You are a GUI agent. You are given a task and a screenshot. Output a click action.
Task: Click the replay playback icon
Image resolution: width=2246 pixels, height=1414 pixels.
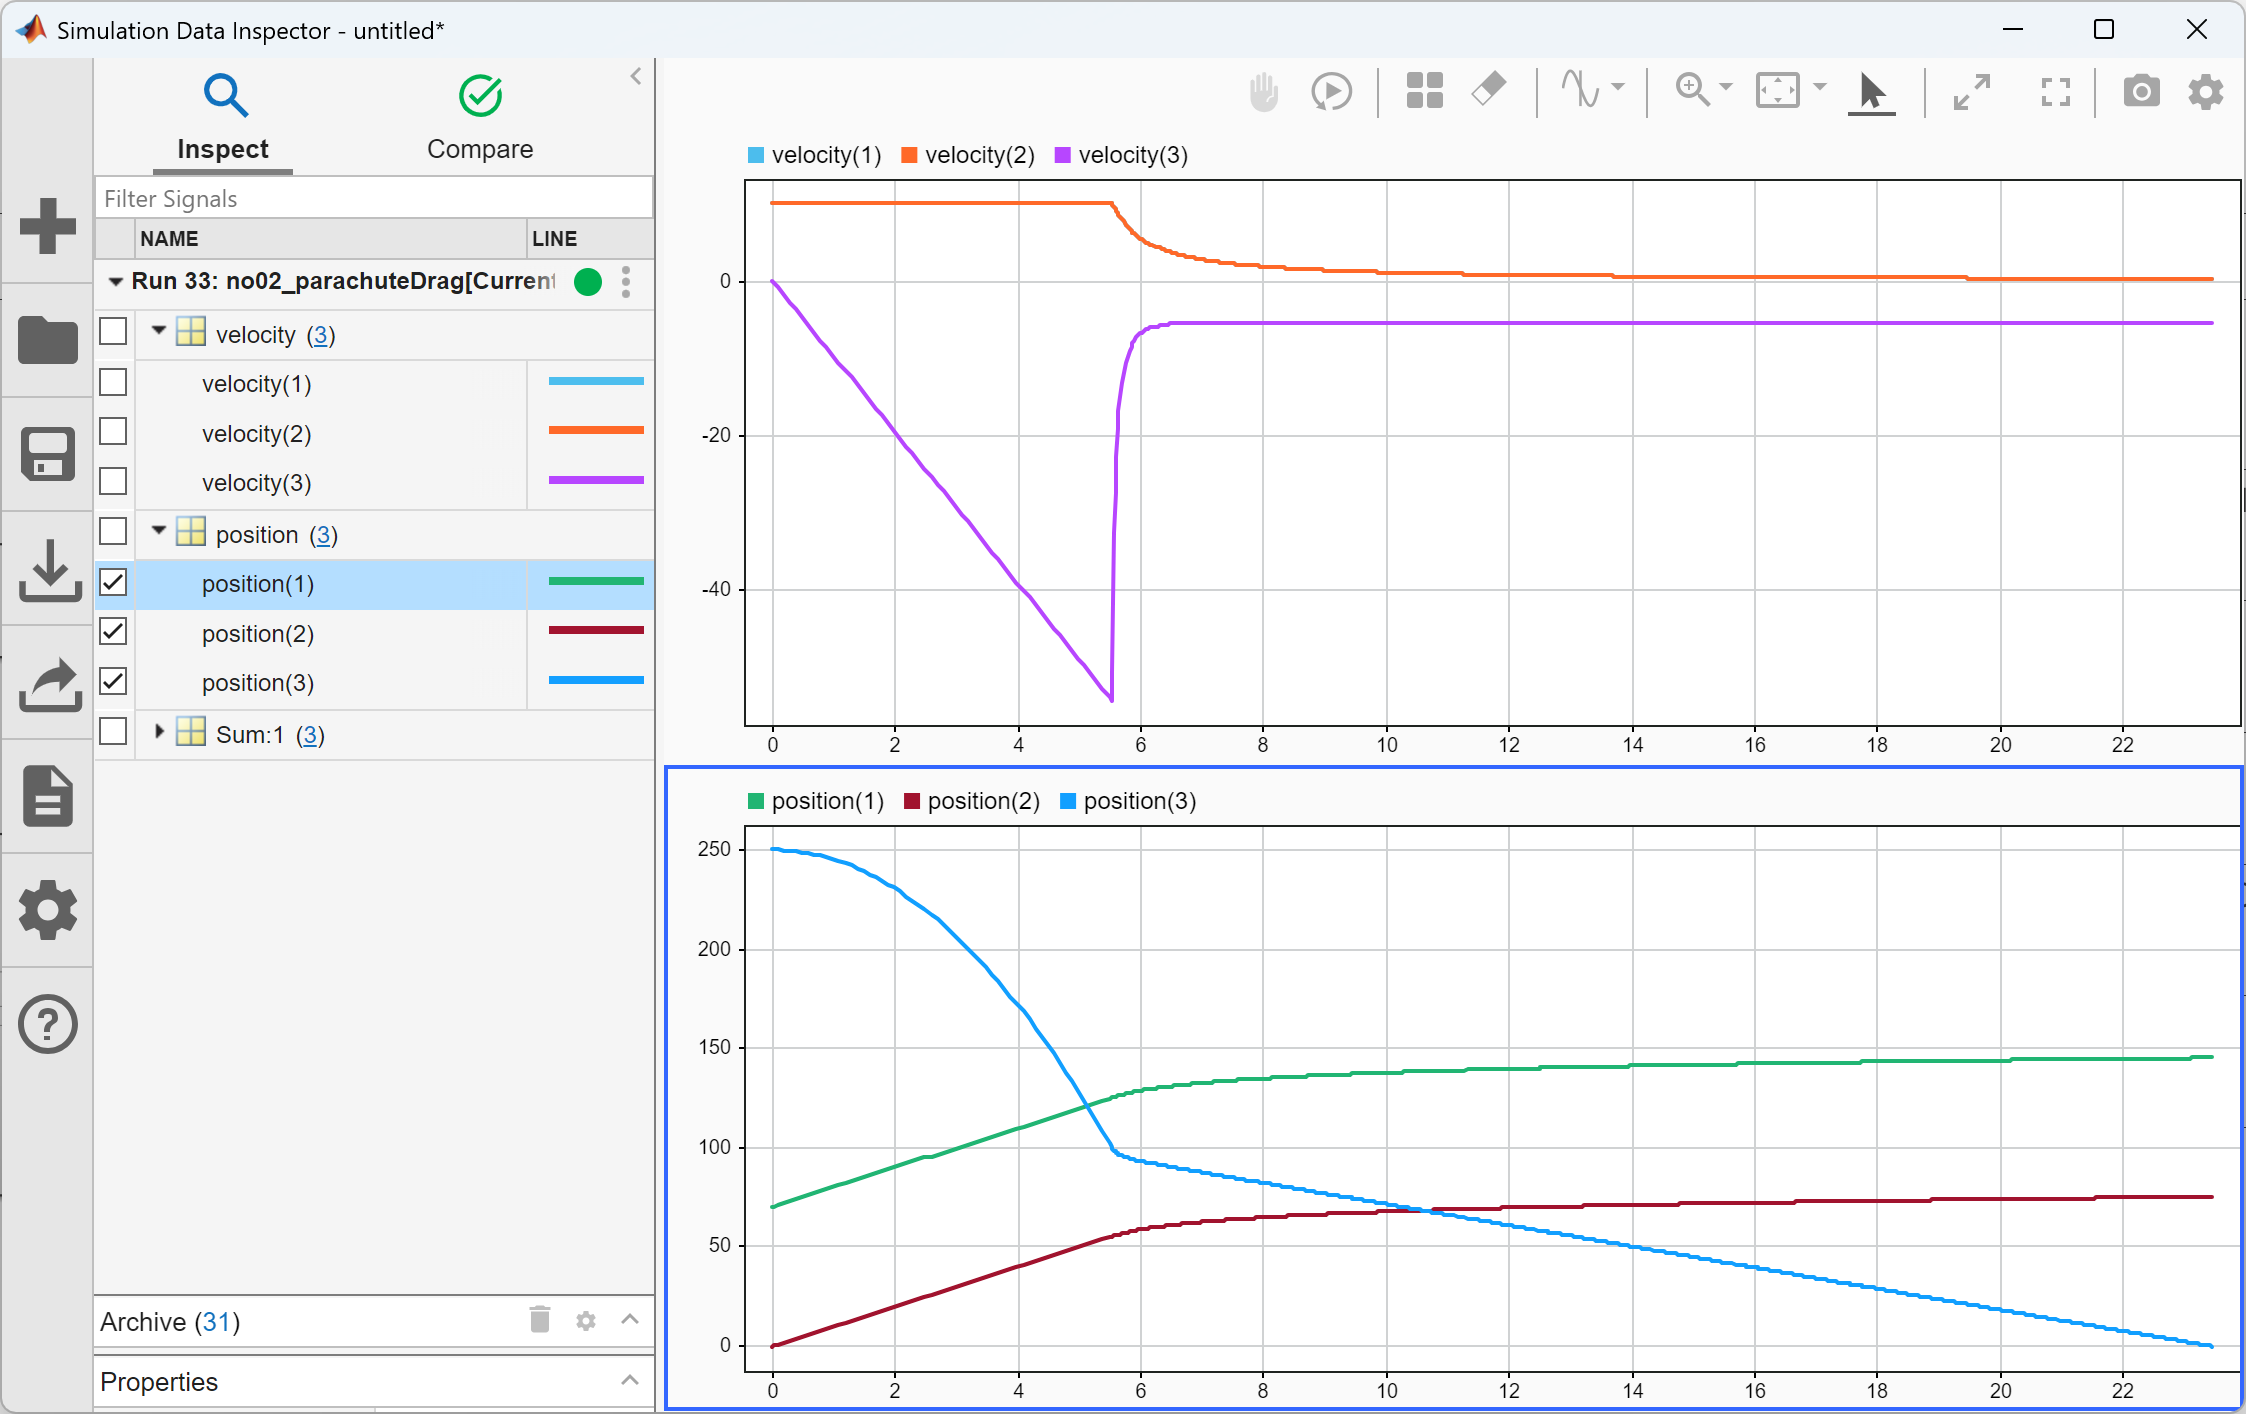[1331, 92]
